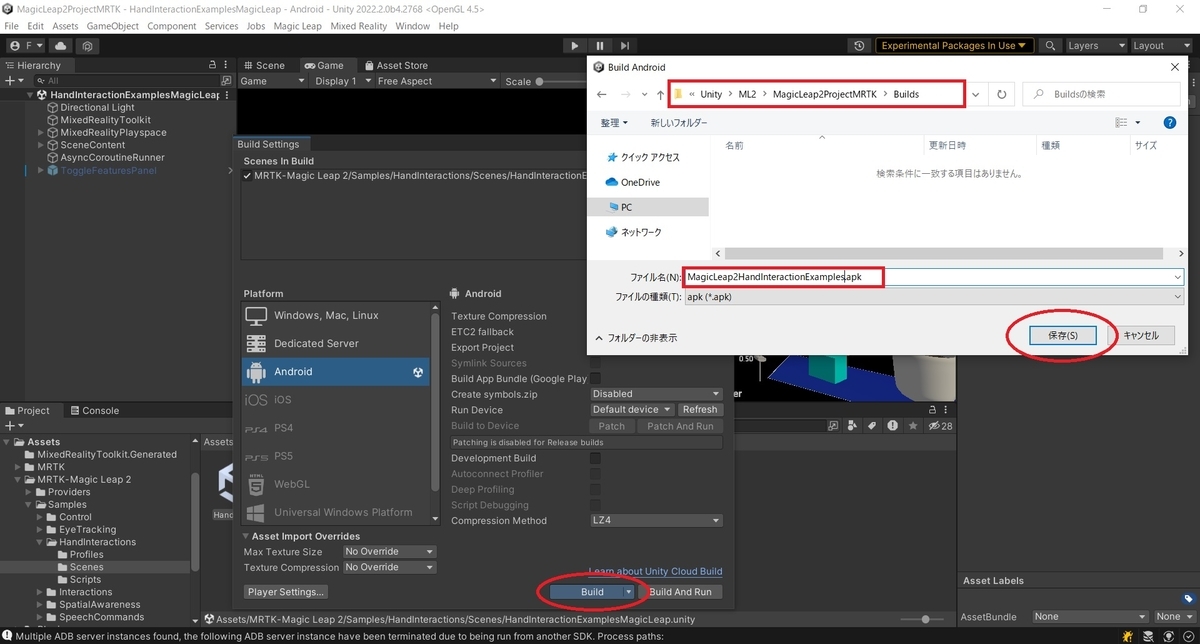Collapse the HandInteractionExamplesMagicLeap scene

click(30, 95)
